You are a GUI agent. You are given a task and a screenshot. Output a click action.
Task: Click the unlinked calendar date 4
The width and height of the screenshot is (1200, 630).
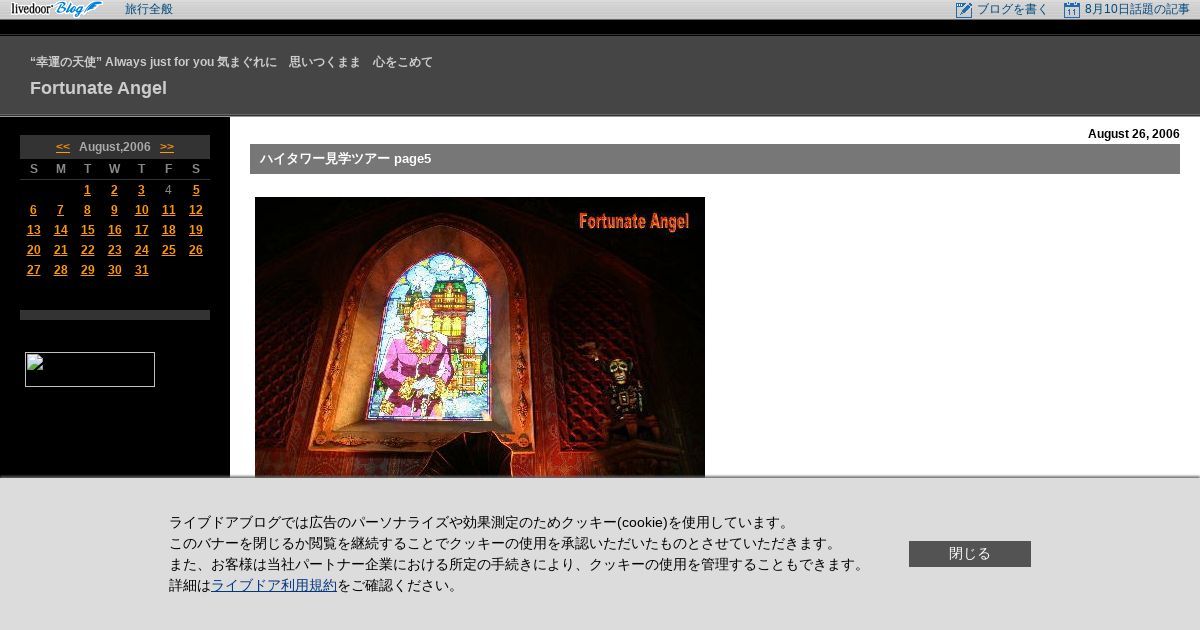click(168, 190)
